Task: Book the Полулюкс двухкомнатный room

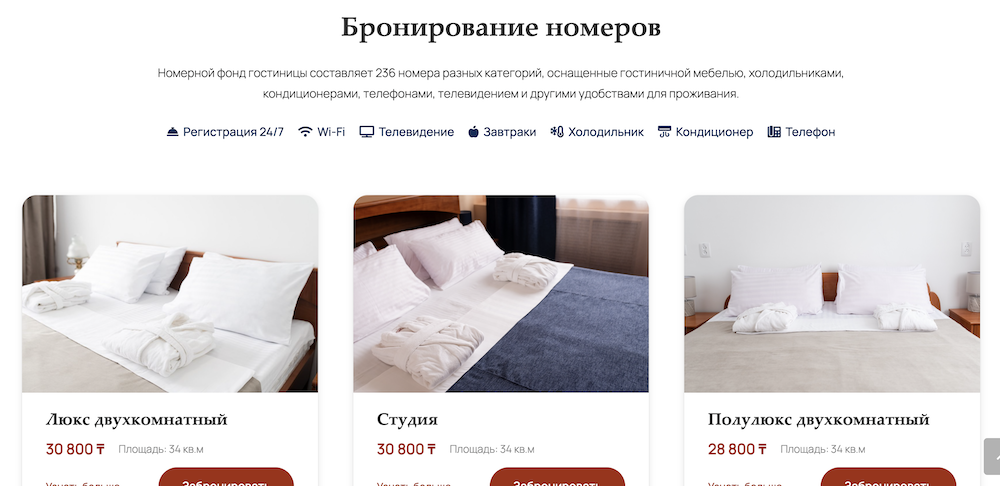Action: coord(888,478)
